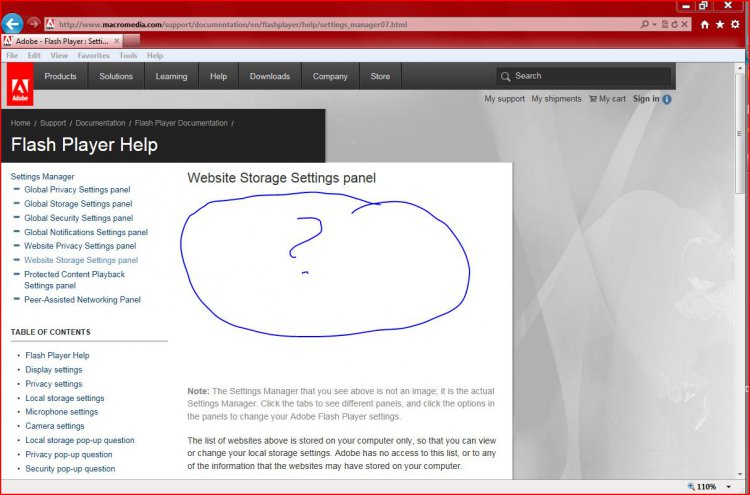Image resolution: width=750 pixels, height=495 pixels.
Task: Open Favorites via the star icon
Action: tap(720, 24)
